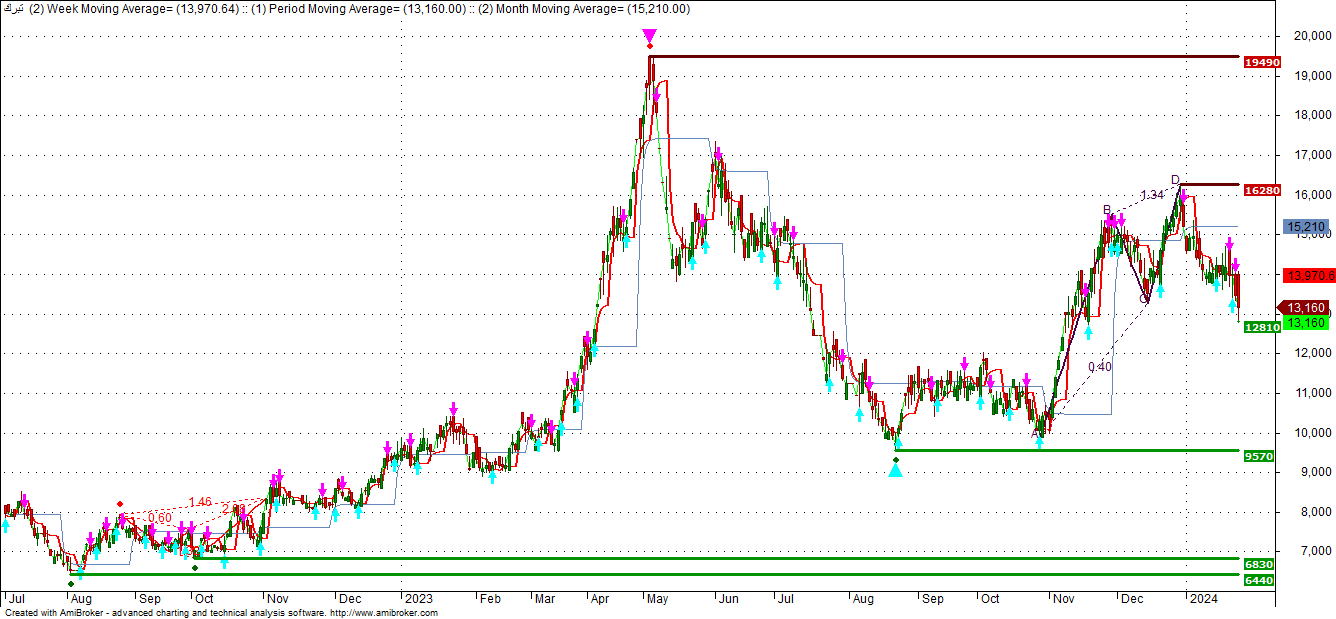This screenshot has height=619, width=1336.
Task: Select pattern point D label
Action: pos(1176,180)
